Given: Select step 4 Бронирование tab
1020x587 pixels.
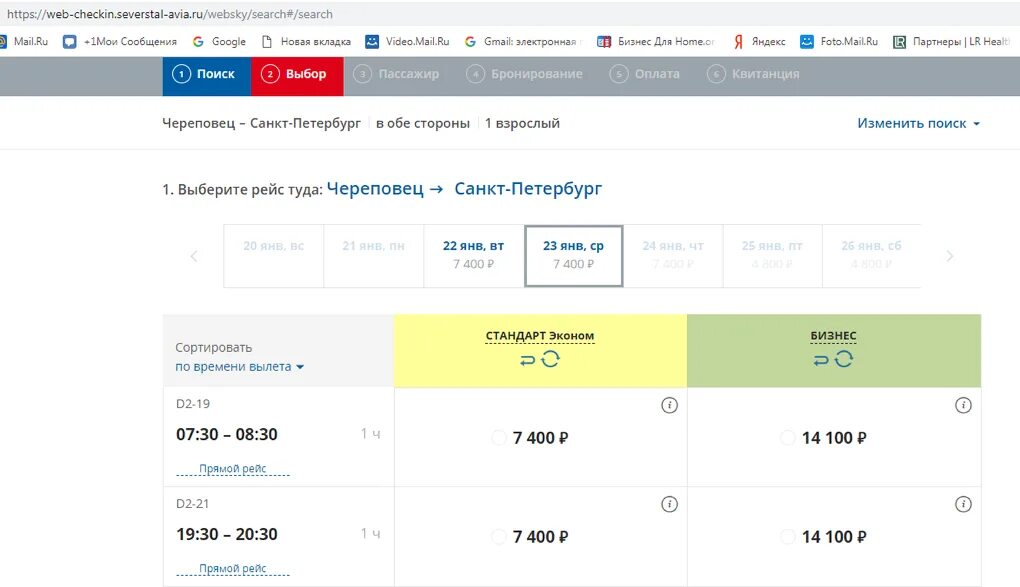Looking at the screenshot, I should point(524,74).
